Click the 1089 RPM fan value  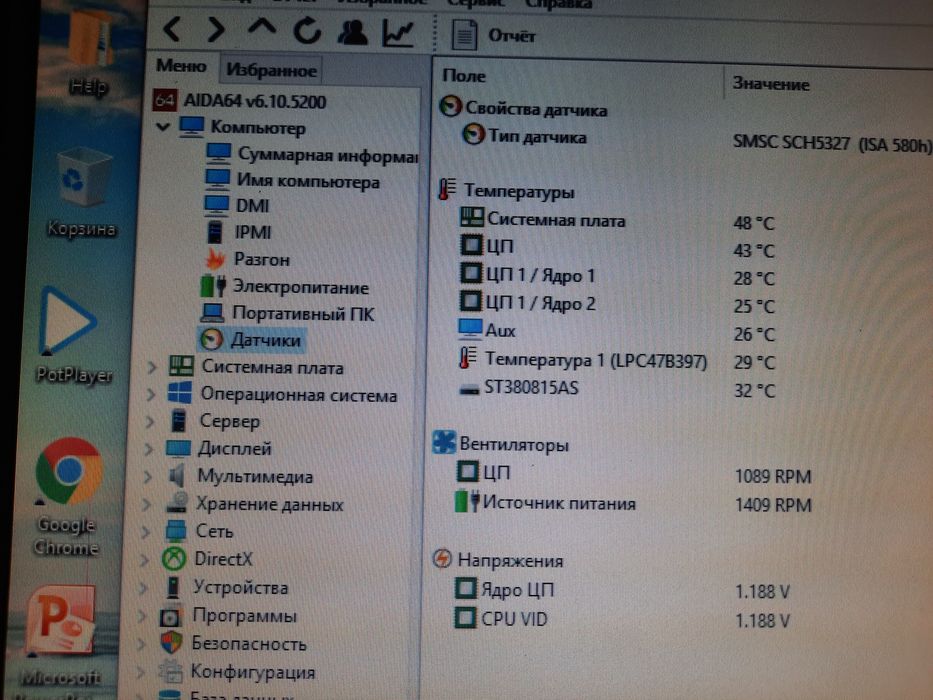point(773,477)
